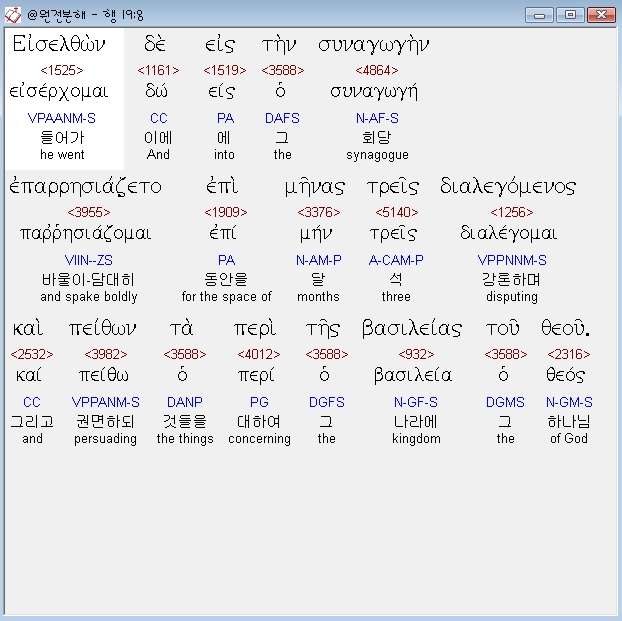Minimize the interlinear window
This screenshot has height=621, width=622.
tap(540, 14)
